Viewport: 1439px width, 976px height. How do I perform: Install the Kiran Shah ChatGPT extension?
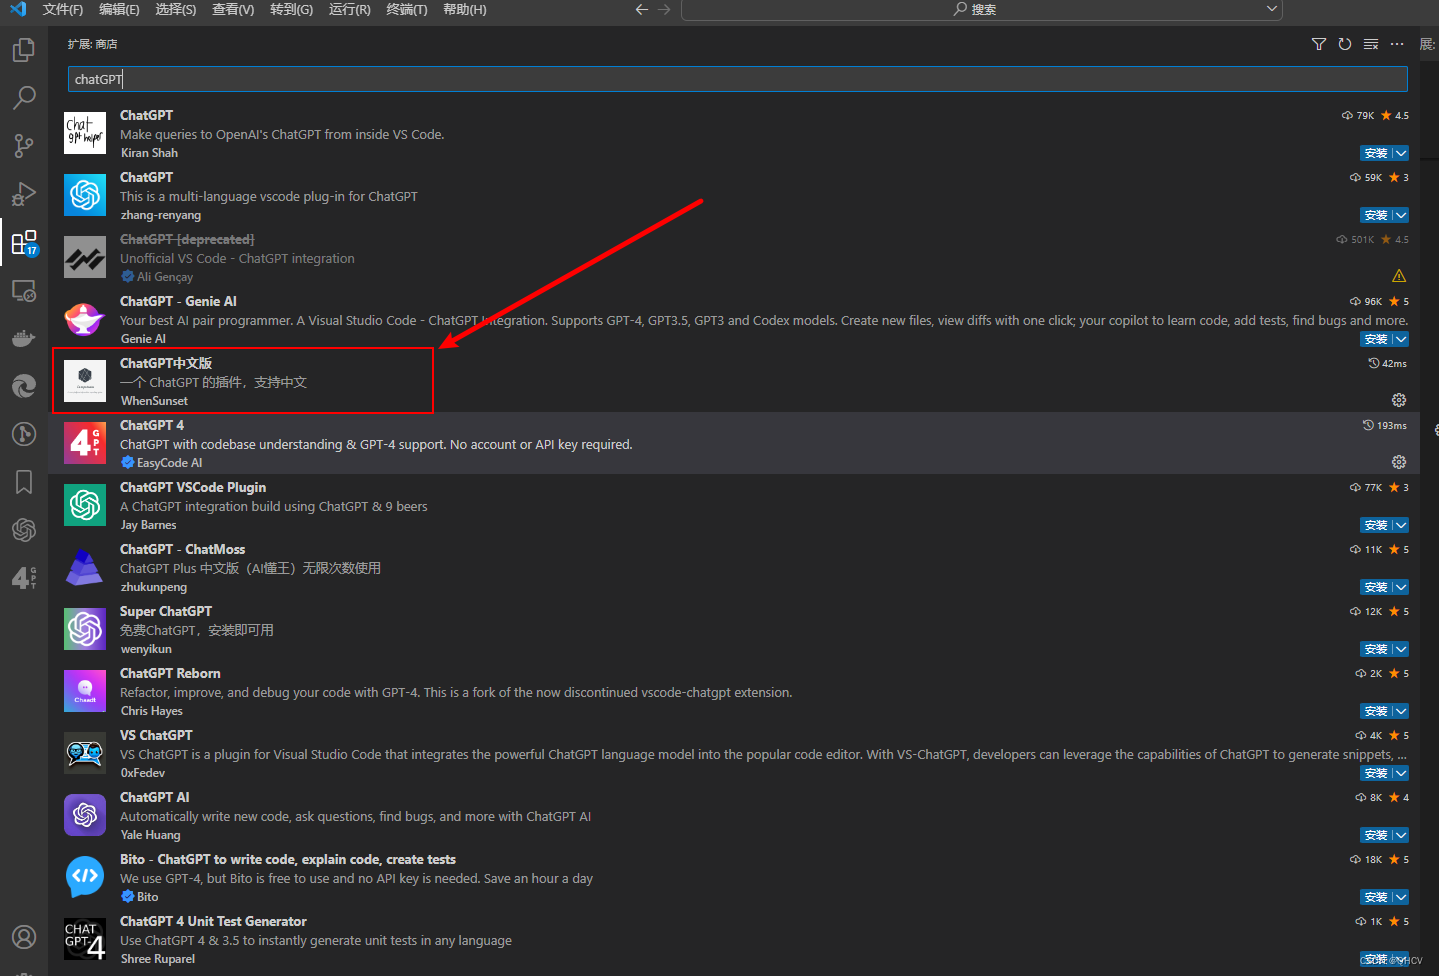pos(1376,153)
